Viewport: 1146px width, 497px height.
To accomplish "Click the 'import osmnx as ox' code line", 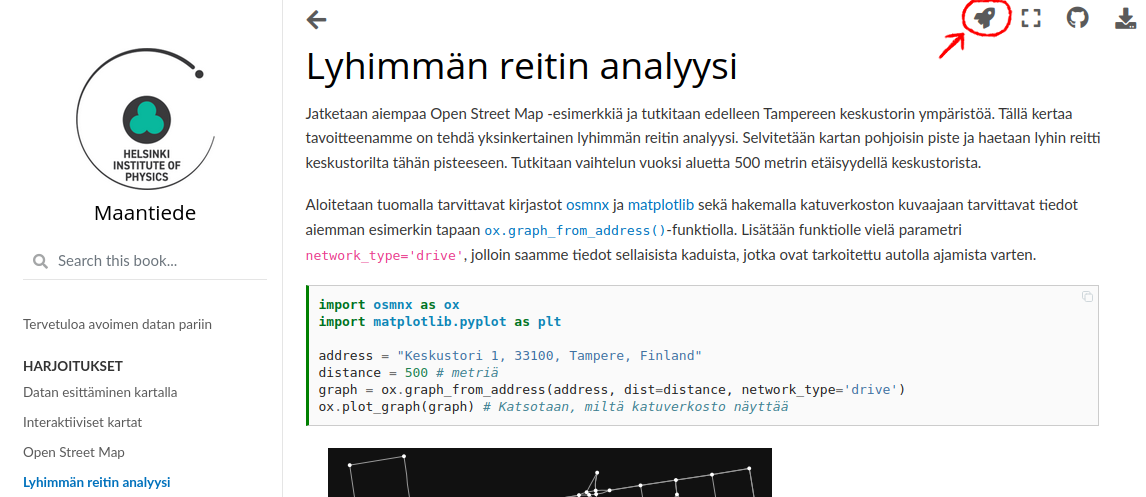I will (389, 304).
